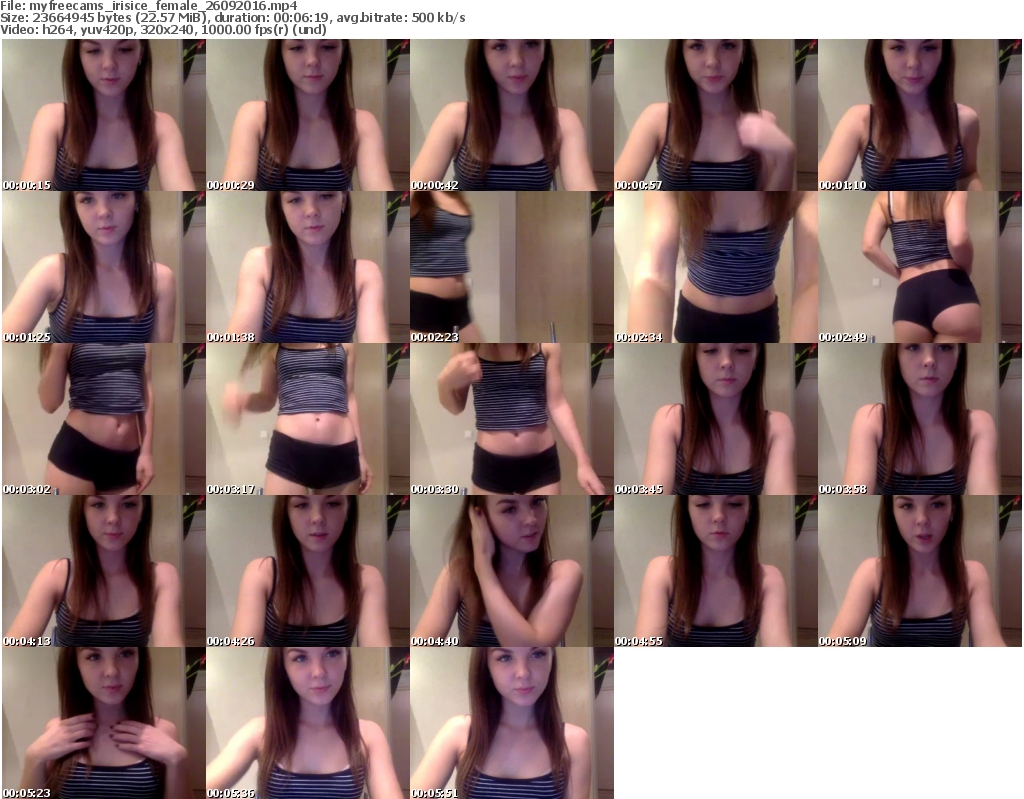Click the 'Size: 23664945 bytes' header line
Screen dimensions: 1024x799
[232, 18]
